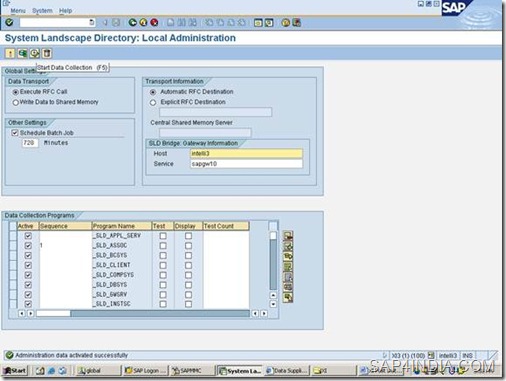Click the Active column header

(28, 226)
